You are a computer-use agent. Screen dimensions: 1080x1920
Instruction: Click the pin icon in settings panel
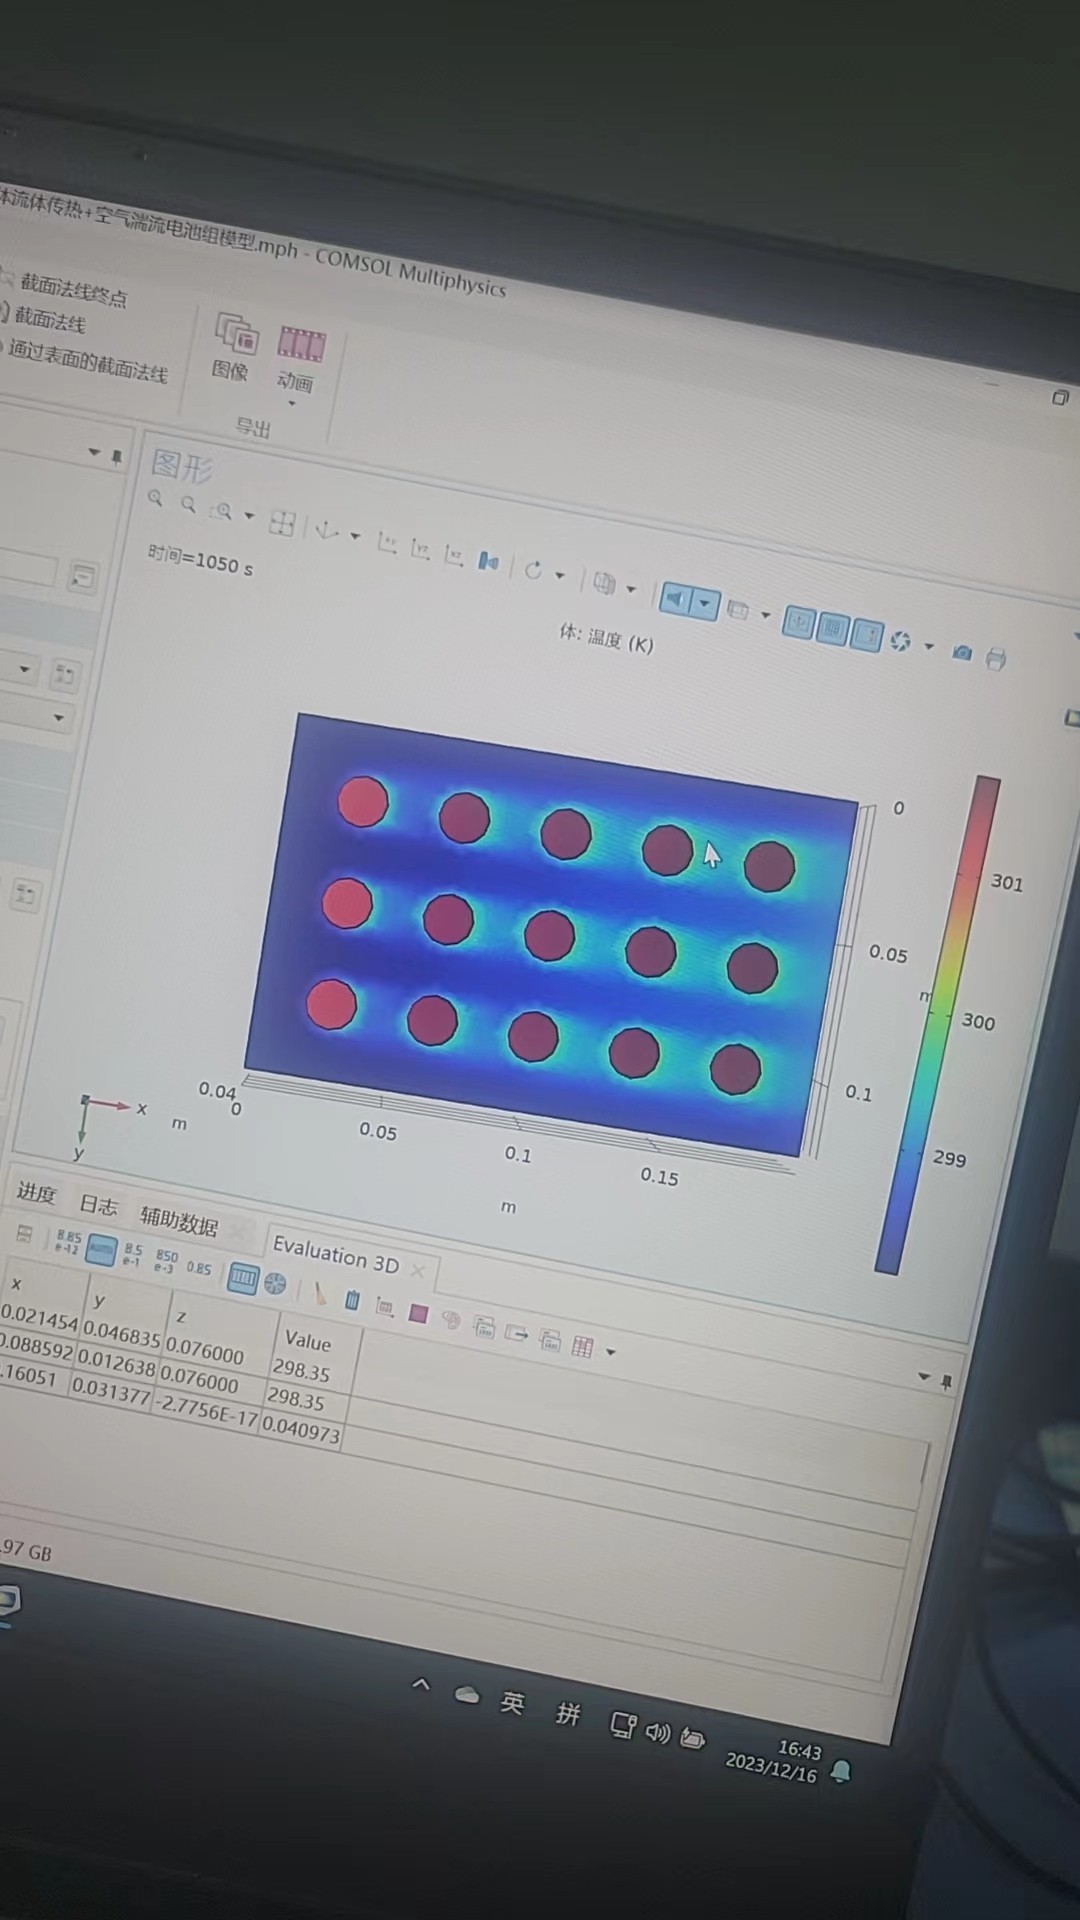click(x=117, y=457)
